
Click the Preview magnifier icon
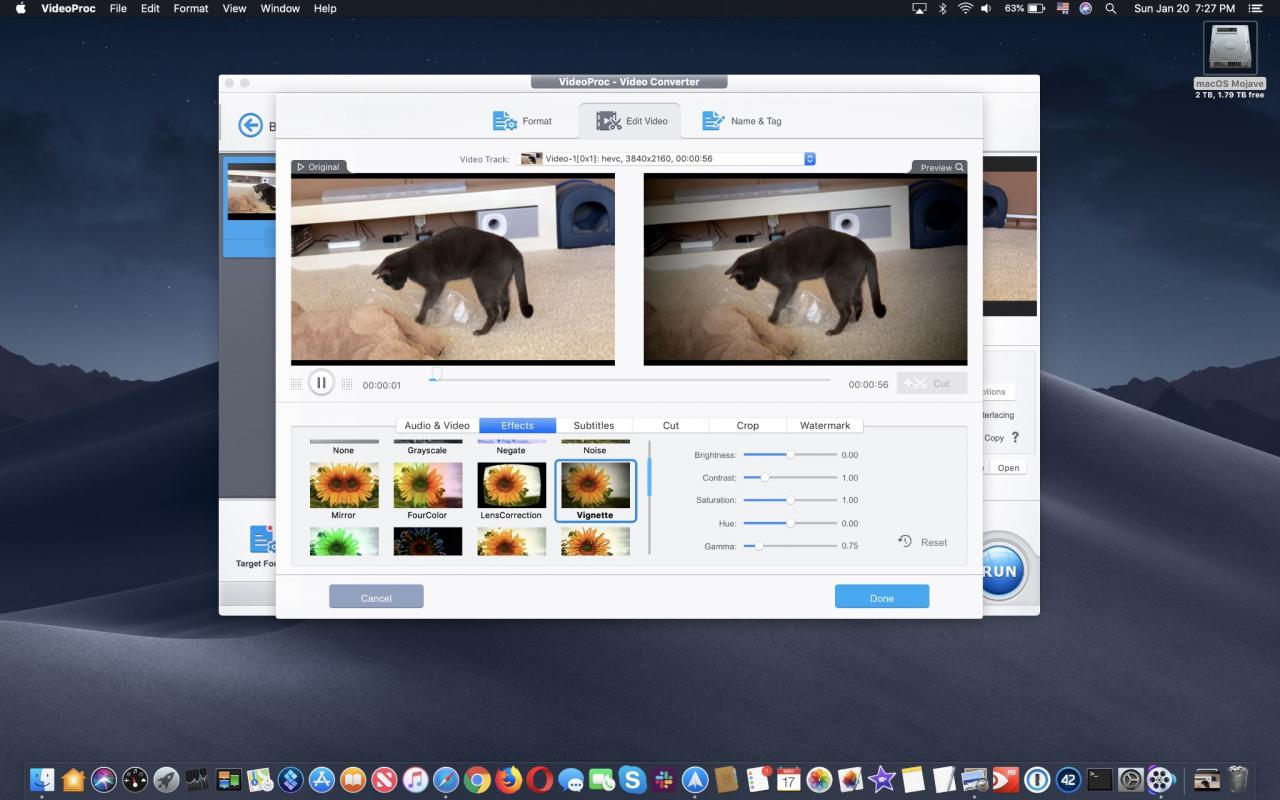959,167
